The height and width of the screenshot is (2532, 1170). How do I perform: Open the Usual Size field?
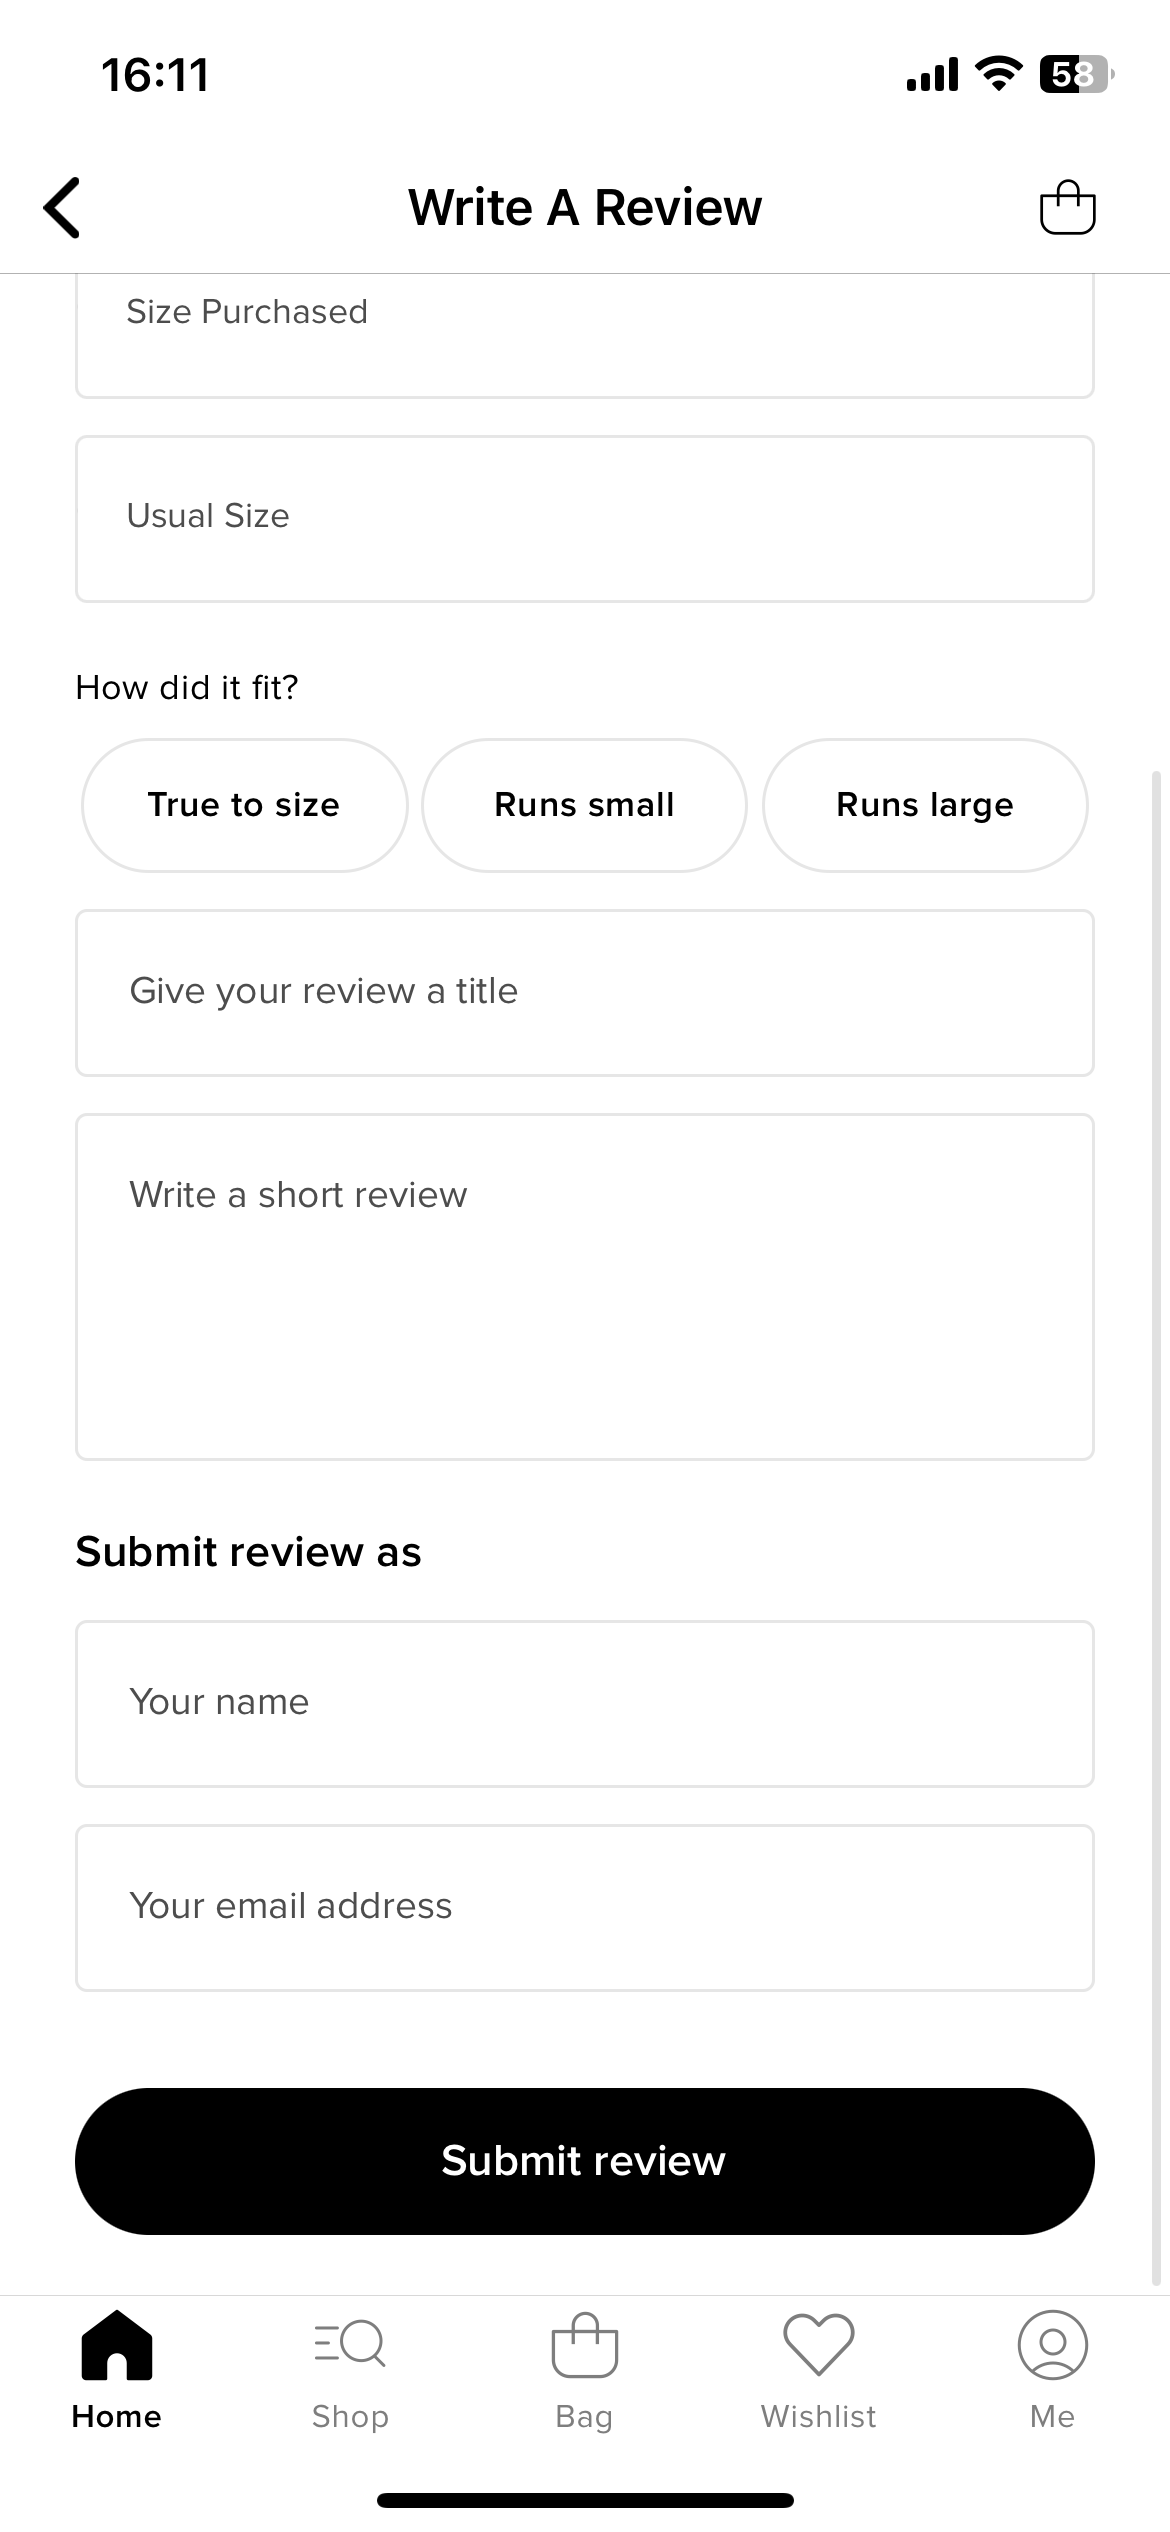point(585,519)
